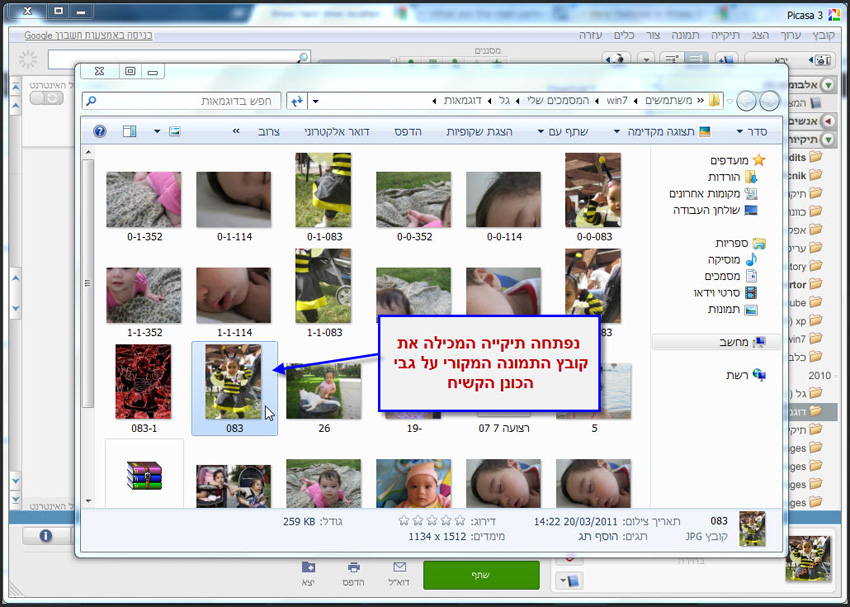Select thumbnail named 0-0-083

[x=594, y=190]
